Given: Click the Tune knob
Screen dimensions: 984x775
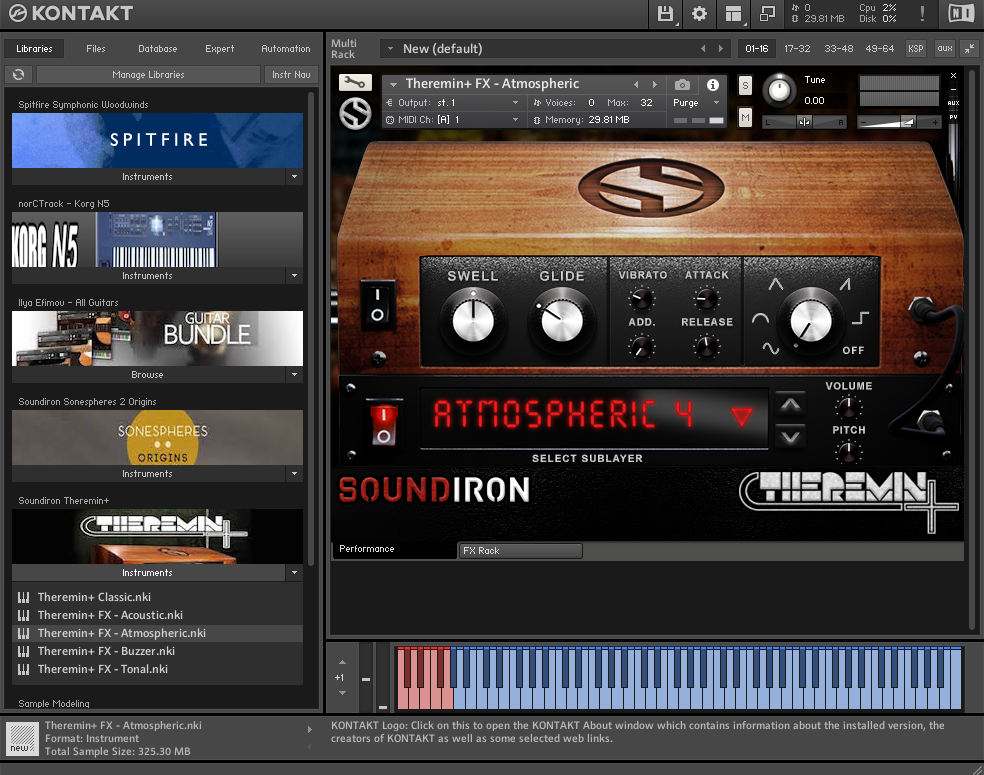Looking at the screenshot, I should (779, 90).
